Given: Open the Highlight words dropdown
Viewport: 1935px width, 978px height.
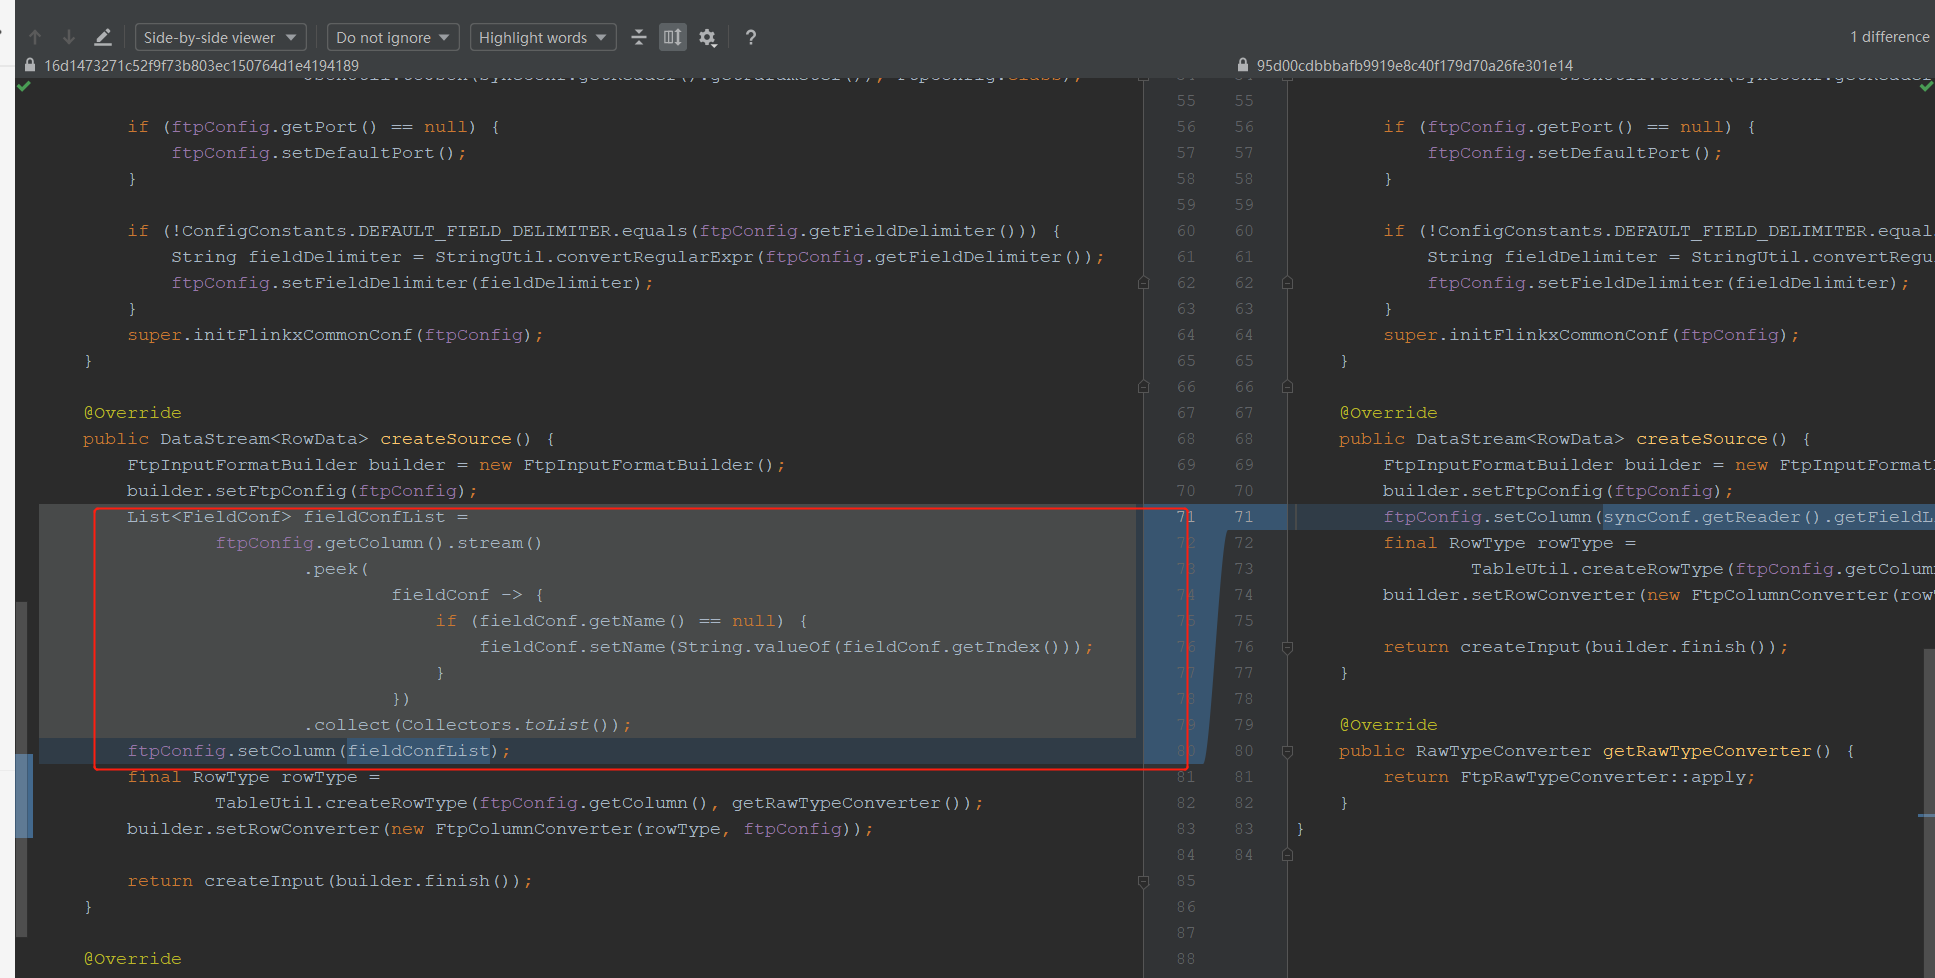Looking at the screenshot, I should (x=543, y=37).
